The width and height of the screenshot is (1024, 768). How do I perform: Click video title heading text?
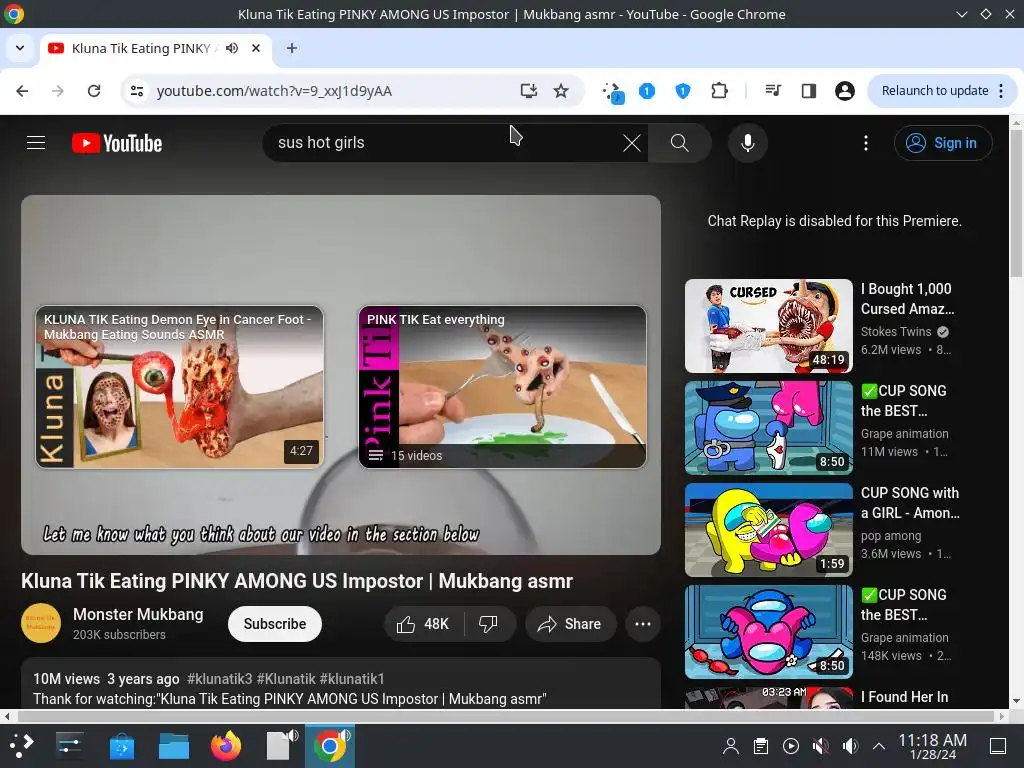click(297, 581)
